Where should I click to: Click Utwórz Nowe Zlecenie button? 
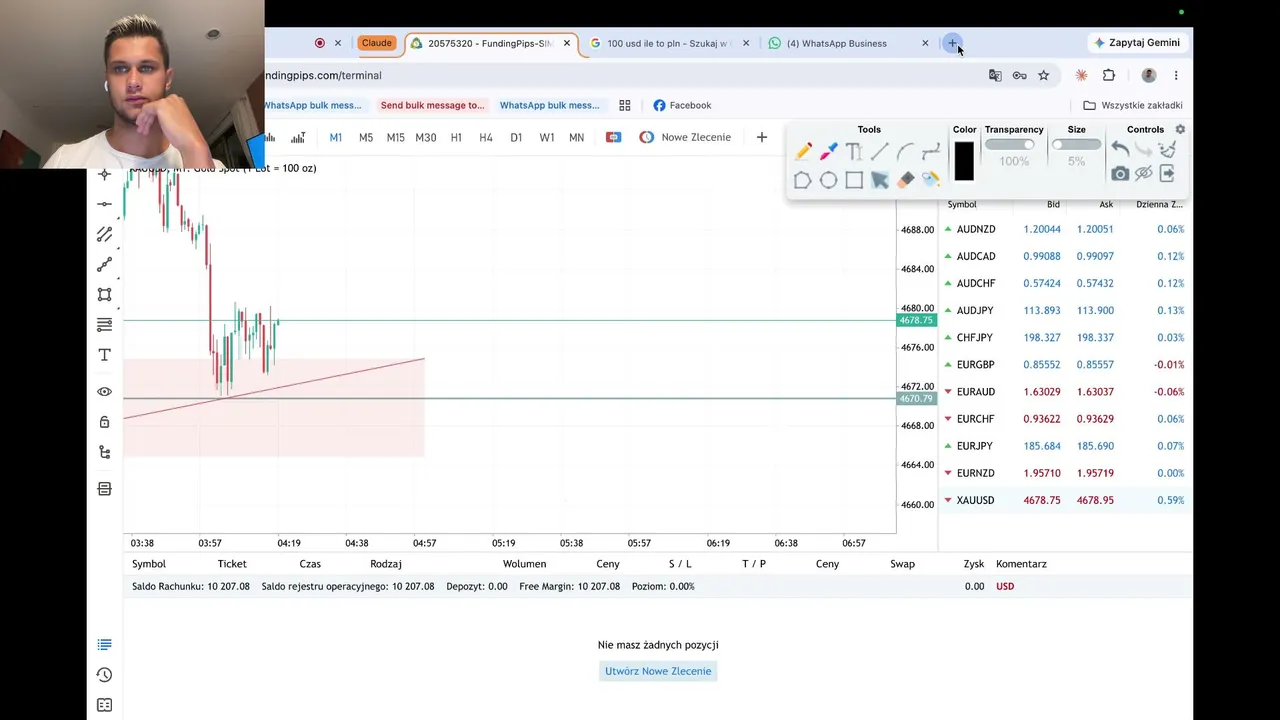(x=658, y=671)
